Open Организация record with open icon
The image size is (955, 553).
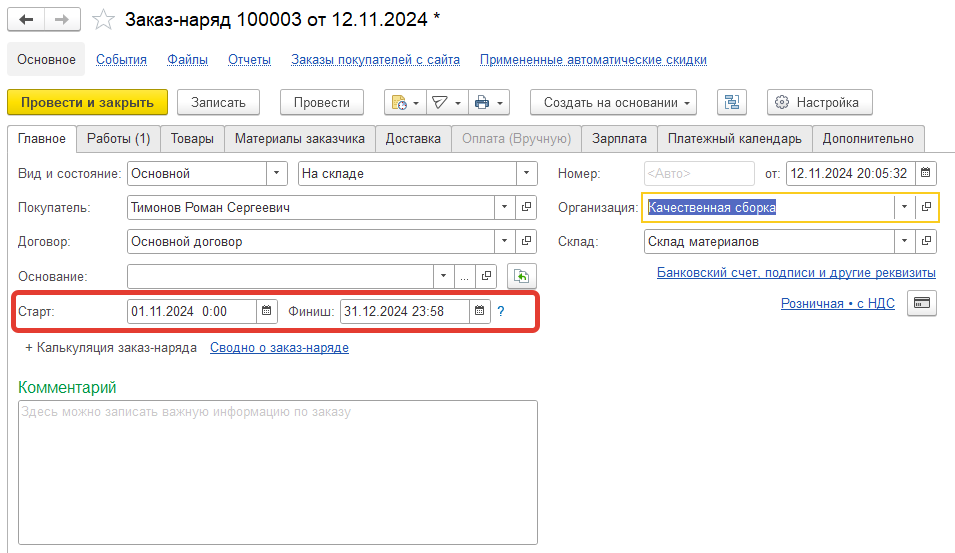(926, 207)
